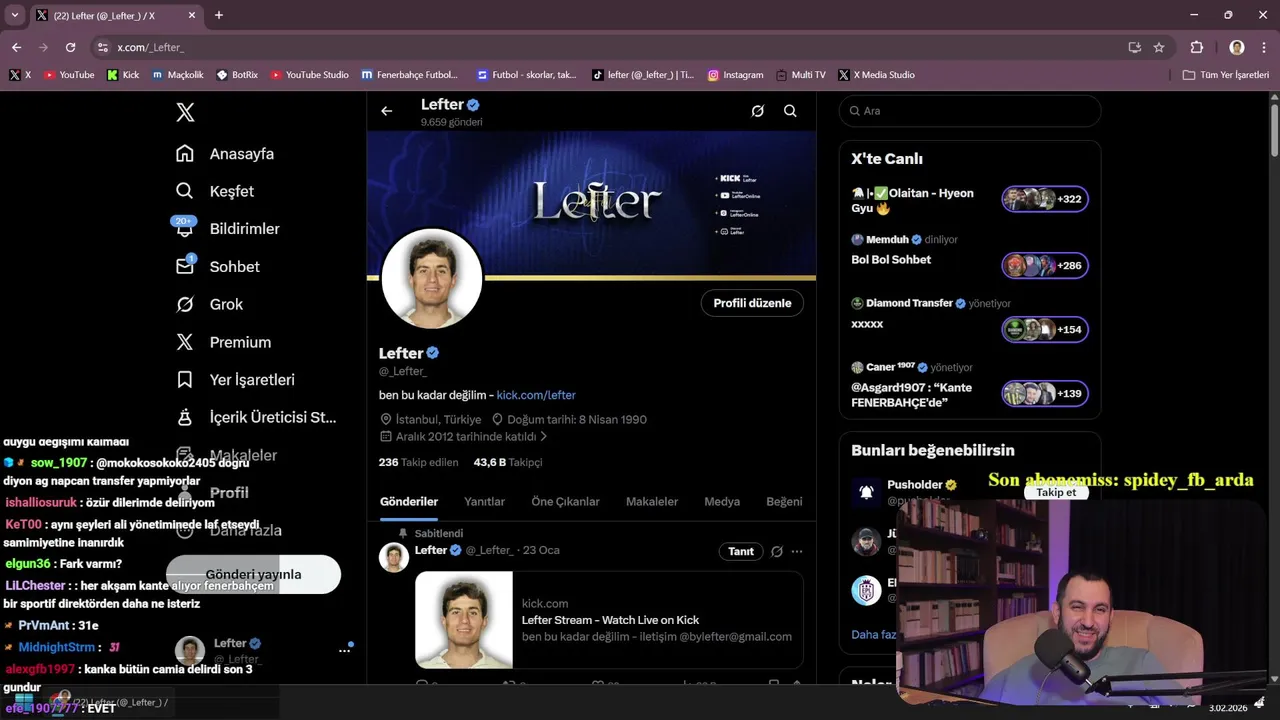
Task: Open Sohbet messages
Action: click(x=218, y=267)
